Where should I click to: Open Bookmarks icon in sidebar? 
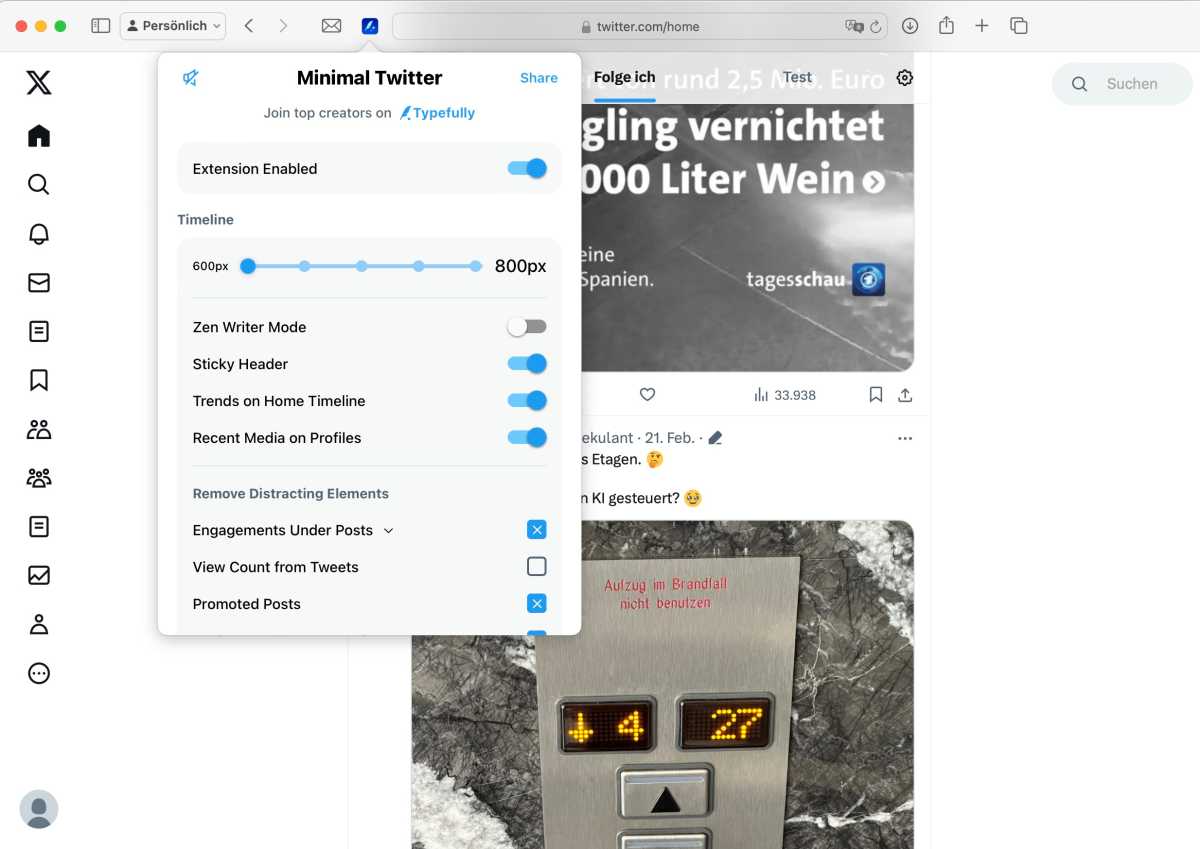click(x=39, y=380)
